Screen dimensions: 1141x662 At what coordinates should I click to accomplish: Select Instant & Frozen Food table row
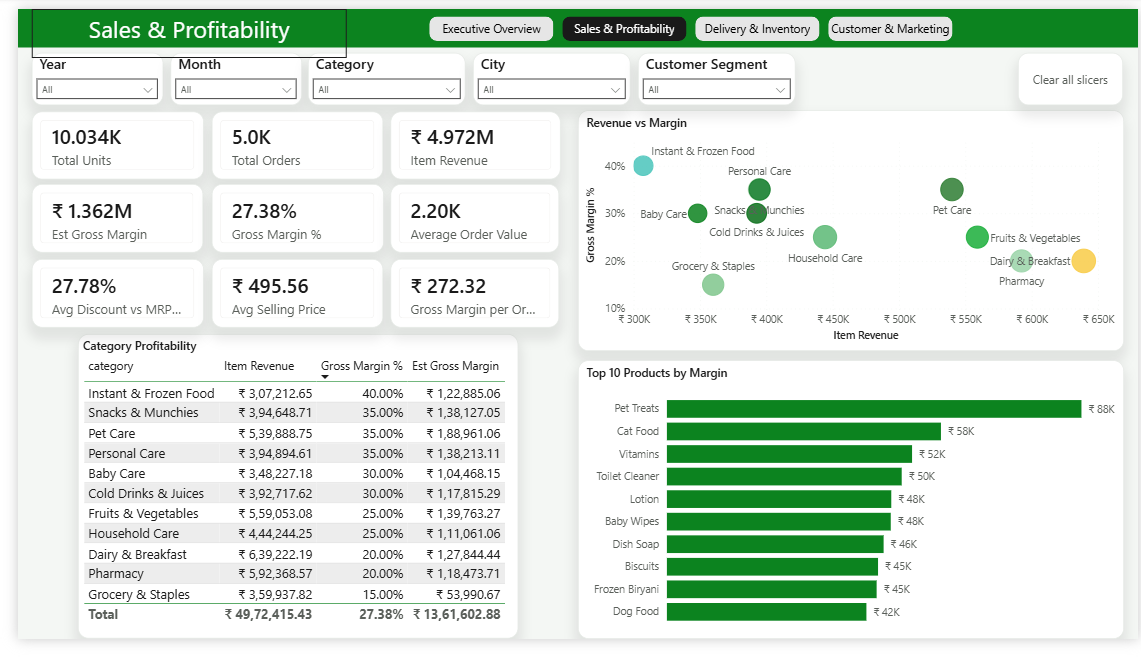click(x=294, y=394)
